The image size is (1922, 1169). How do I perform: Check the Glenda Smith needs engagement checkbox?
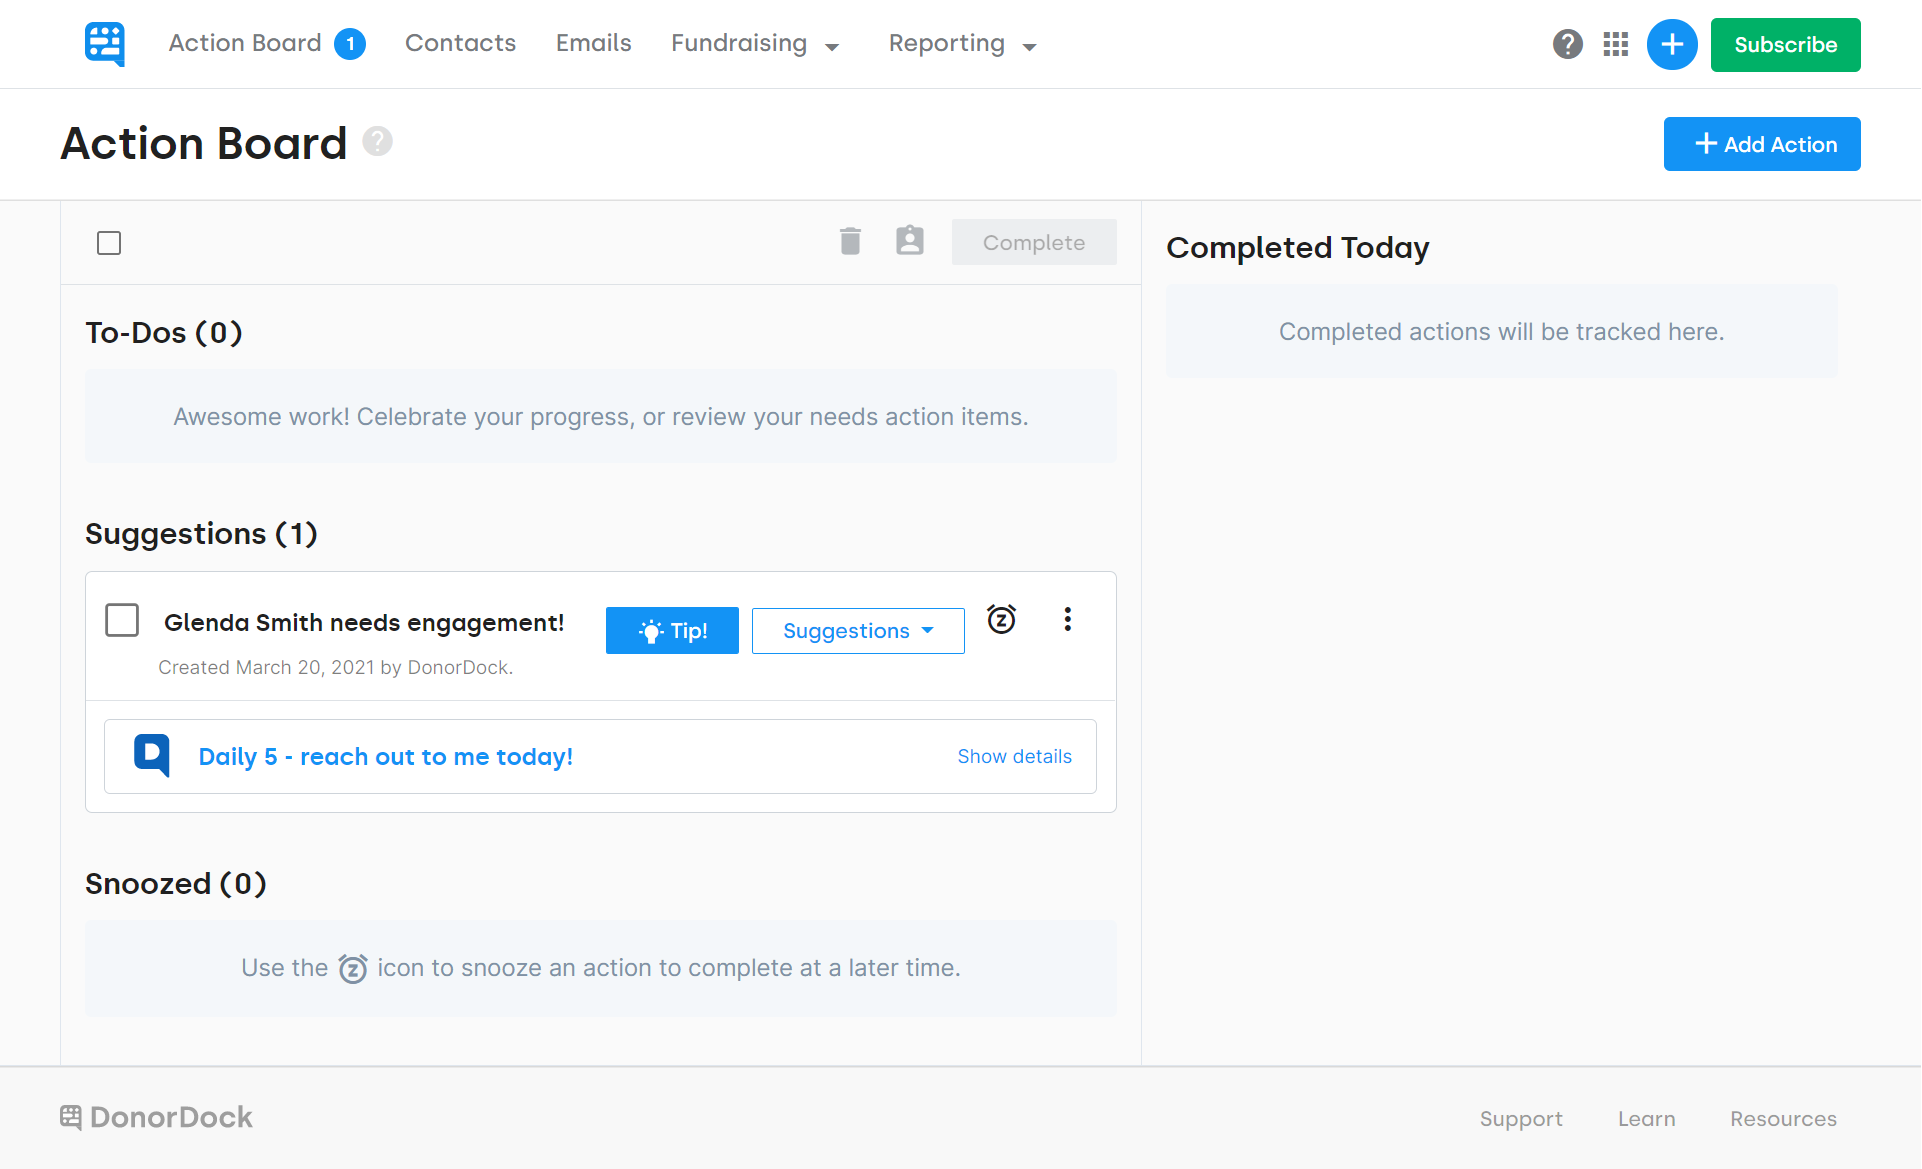click(x=122, y=620)
